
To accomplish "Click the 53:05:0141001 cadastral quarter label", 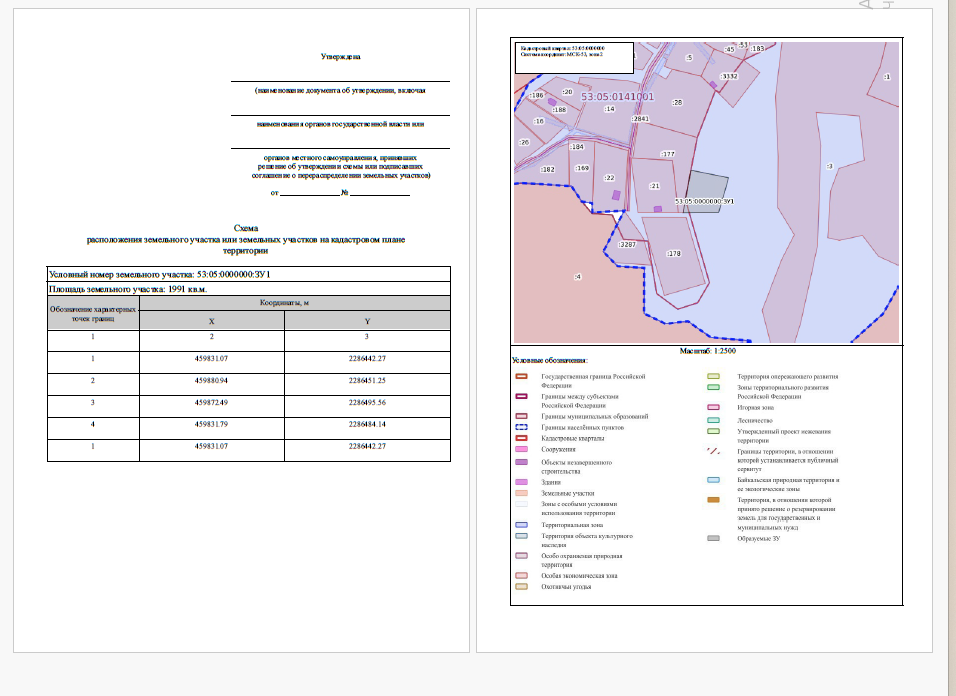I will [x=617, y=96].
